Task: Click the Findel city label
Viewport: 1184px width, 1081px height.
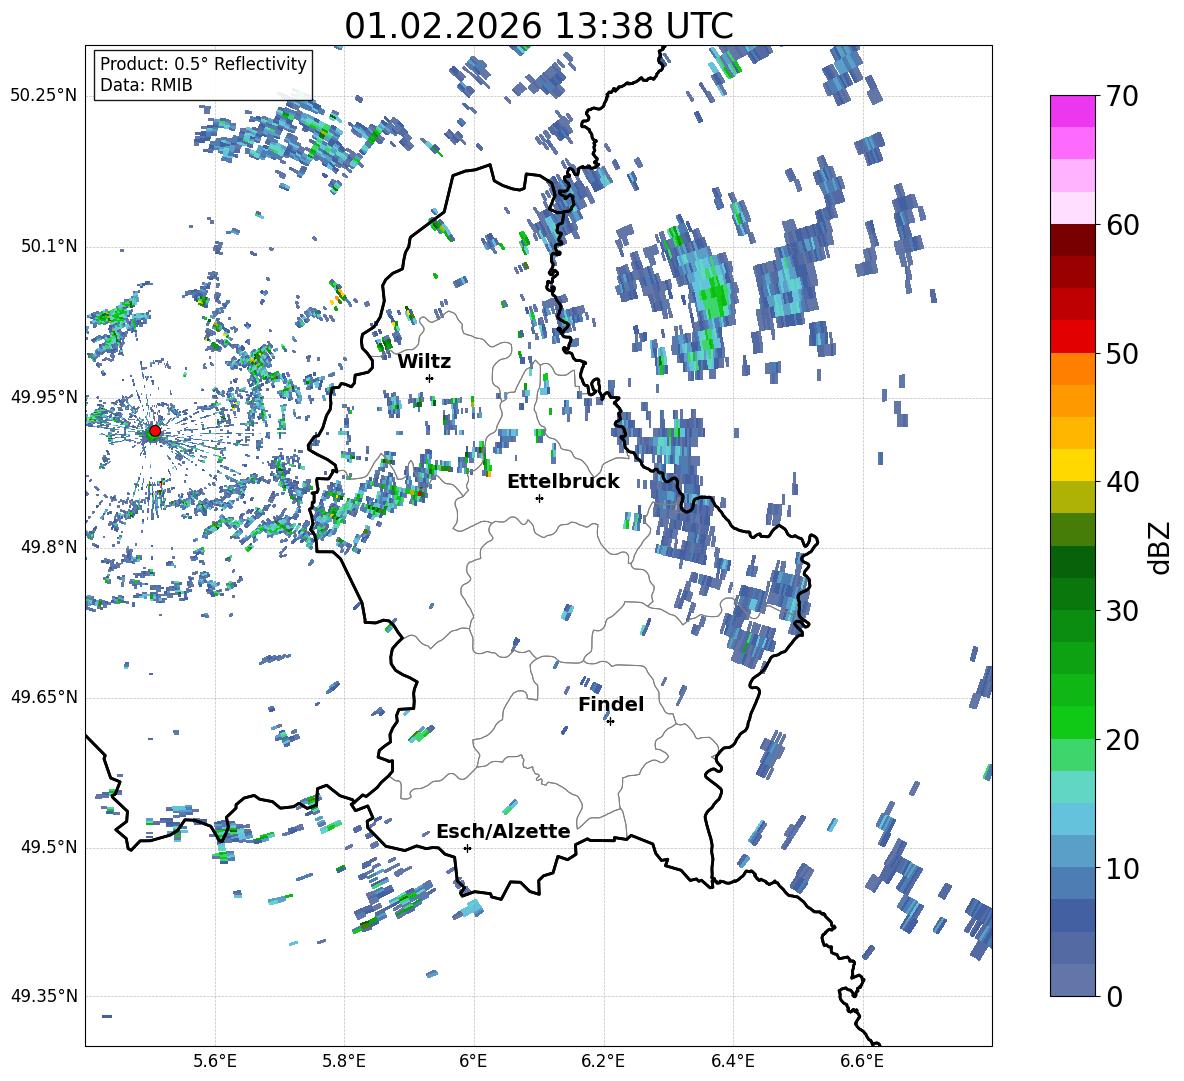Action: click(x=611, y=704)
